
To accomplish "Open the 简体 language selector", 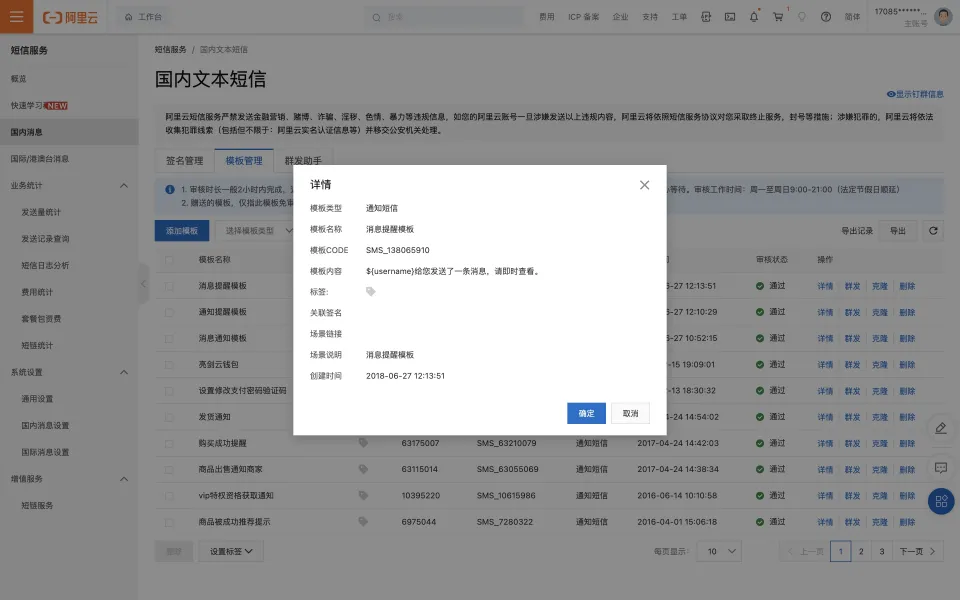I will click(852, 17).
